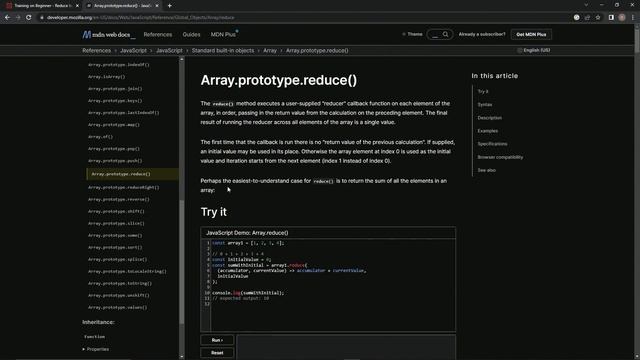Open Array.prototype.sort() in sidebar
This screenshot has height=360, width=640.
coord(115,247)
